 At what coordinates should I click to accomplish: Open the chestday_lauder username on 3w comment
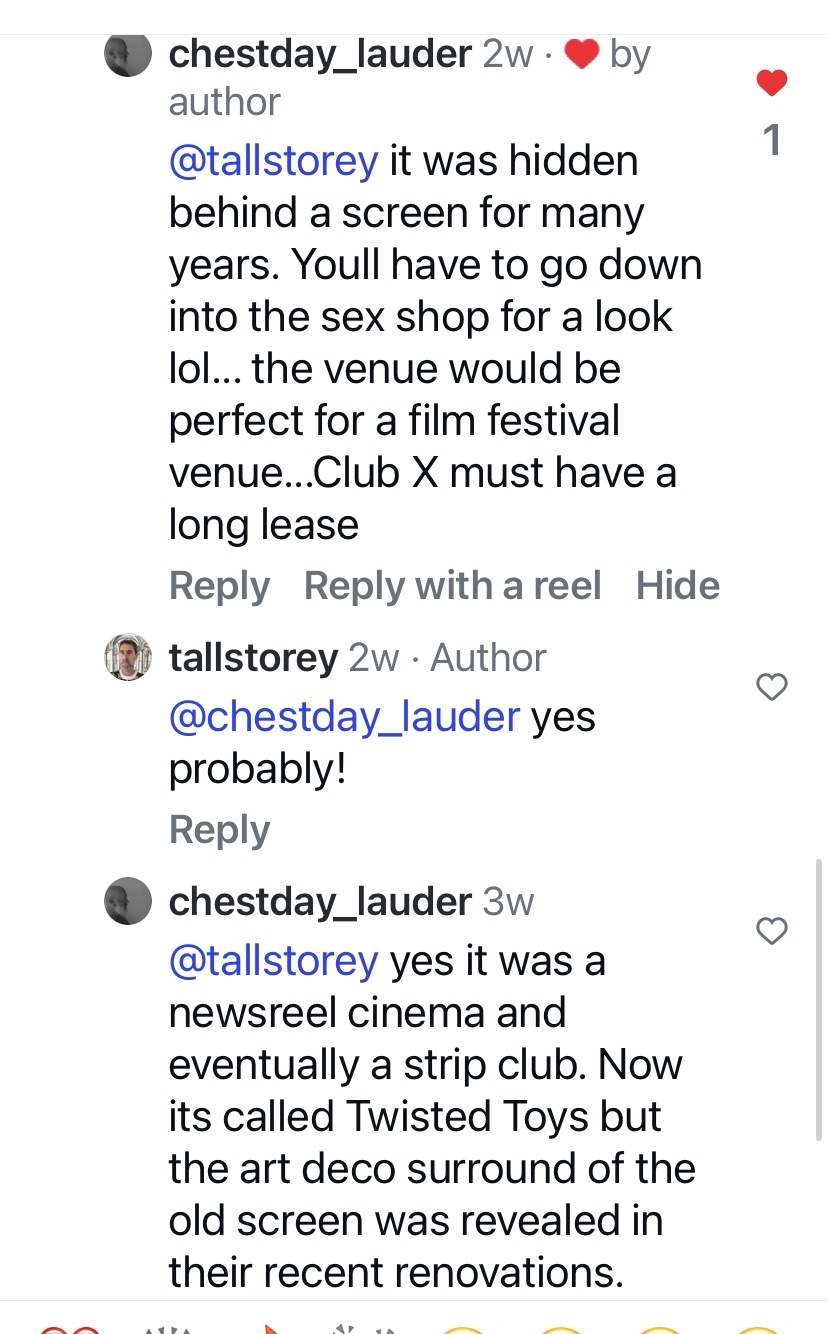[x=320, y=902]
